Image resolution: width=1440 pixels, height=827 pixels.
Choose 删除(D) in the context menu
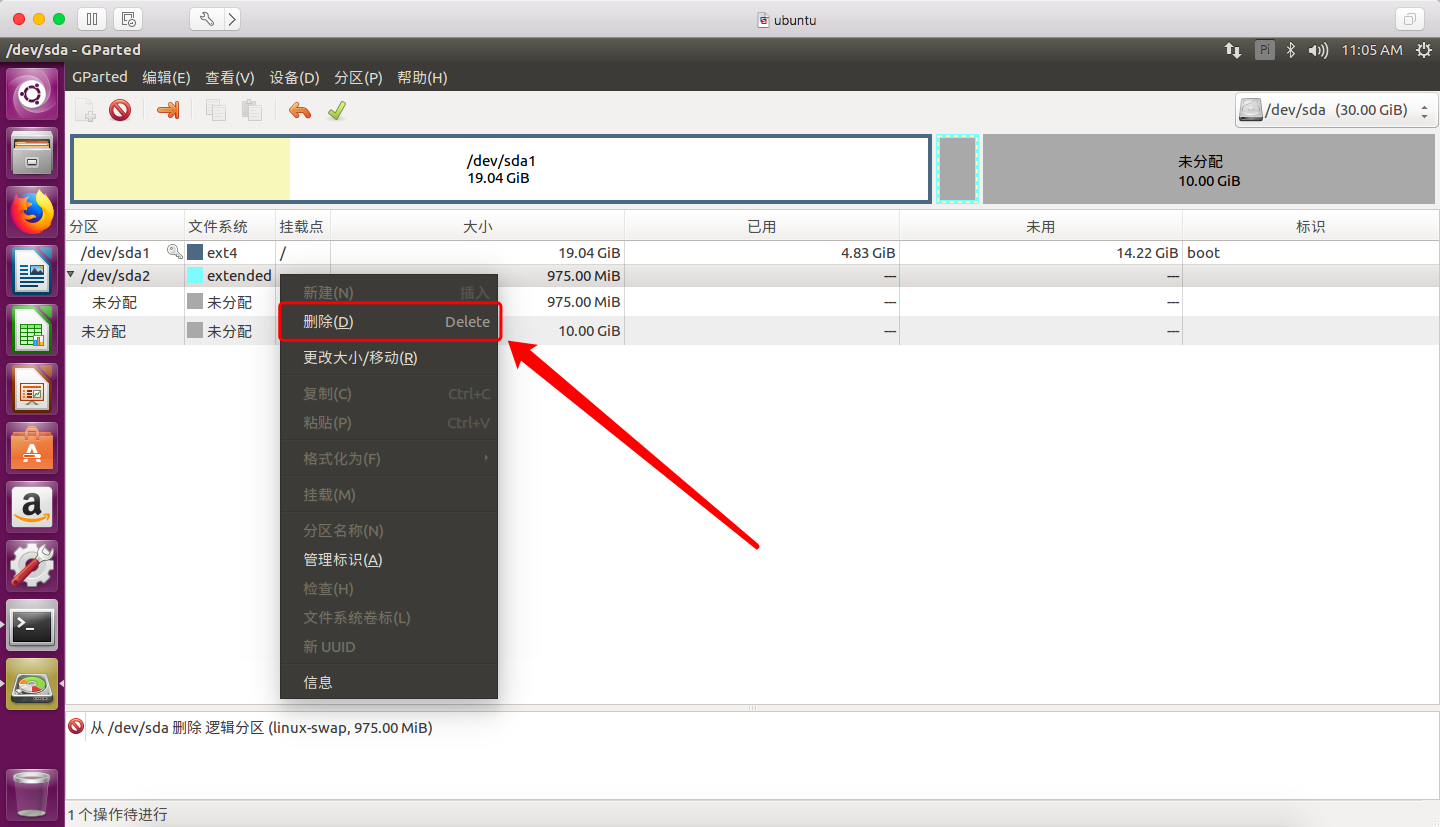[389, 322]
